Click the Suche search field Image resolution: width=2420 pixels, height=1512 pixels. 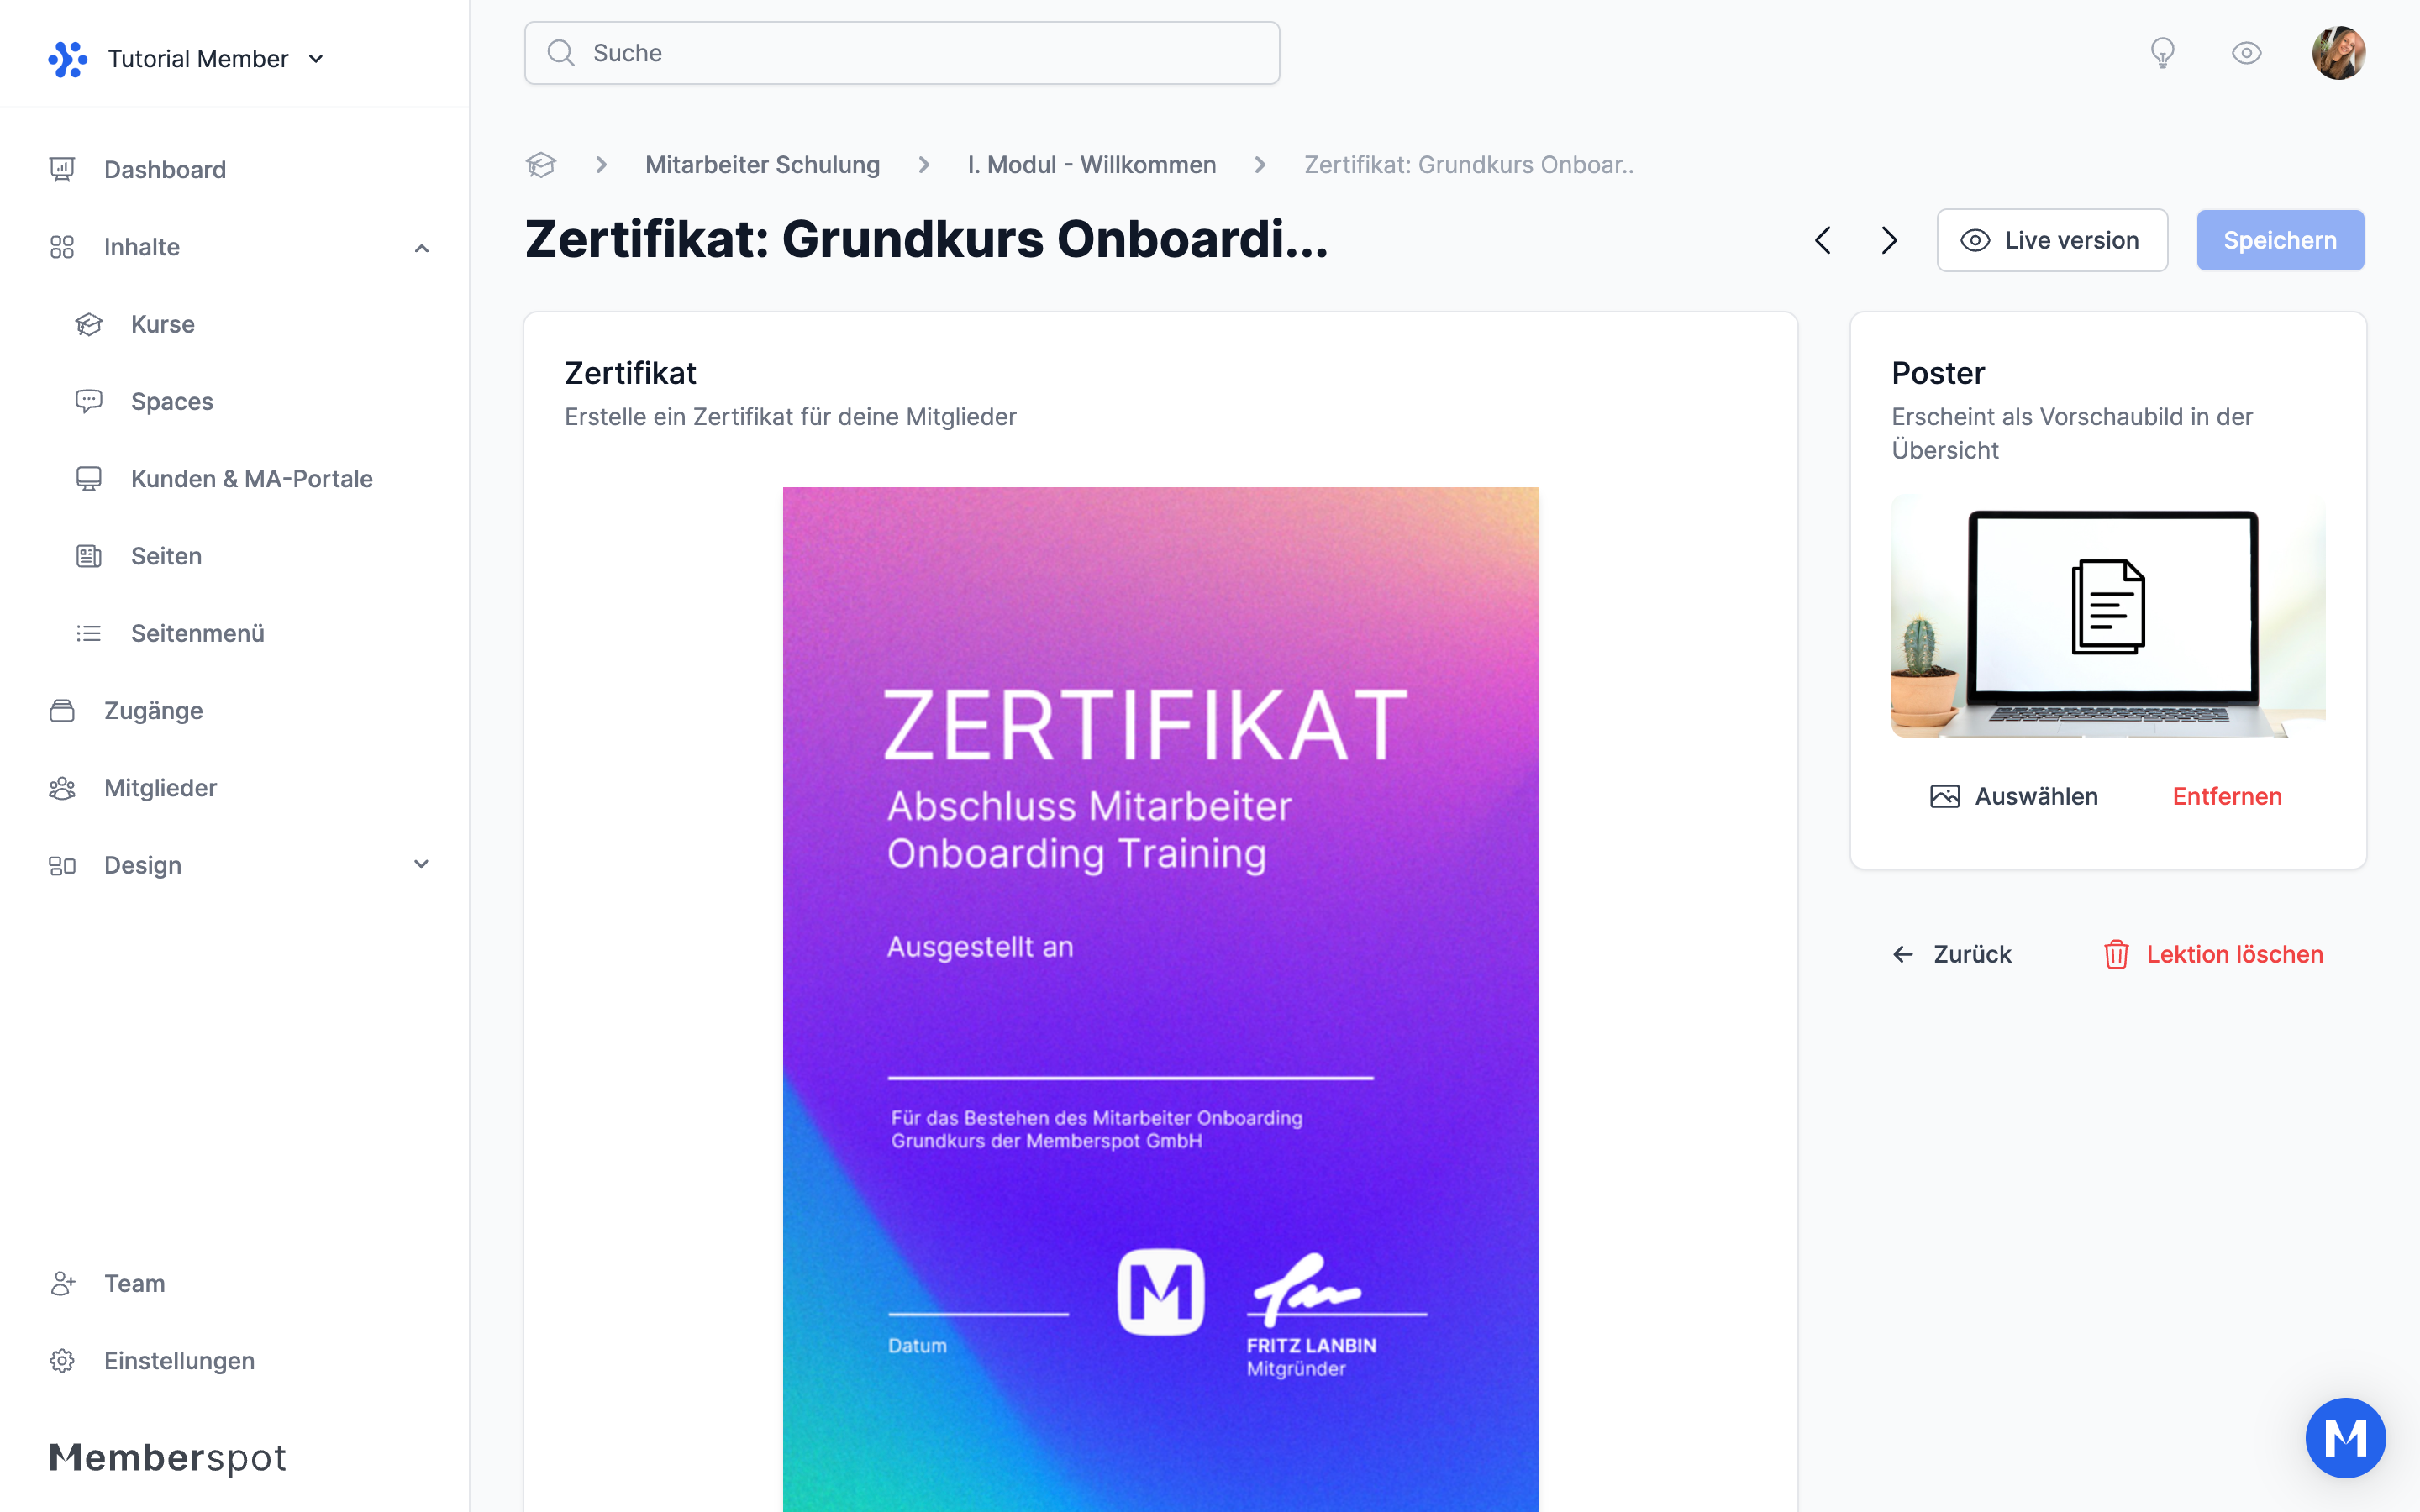[902, 53]
